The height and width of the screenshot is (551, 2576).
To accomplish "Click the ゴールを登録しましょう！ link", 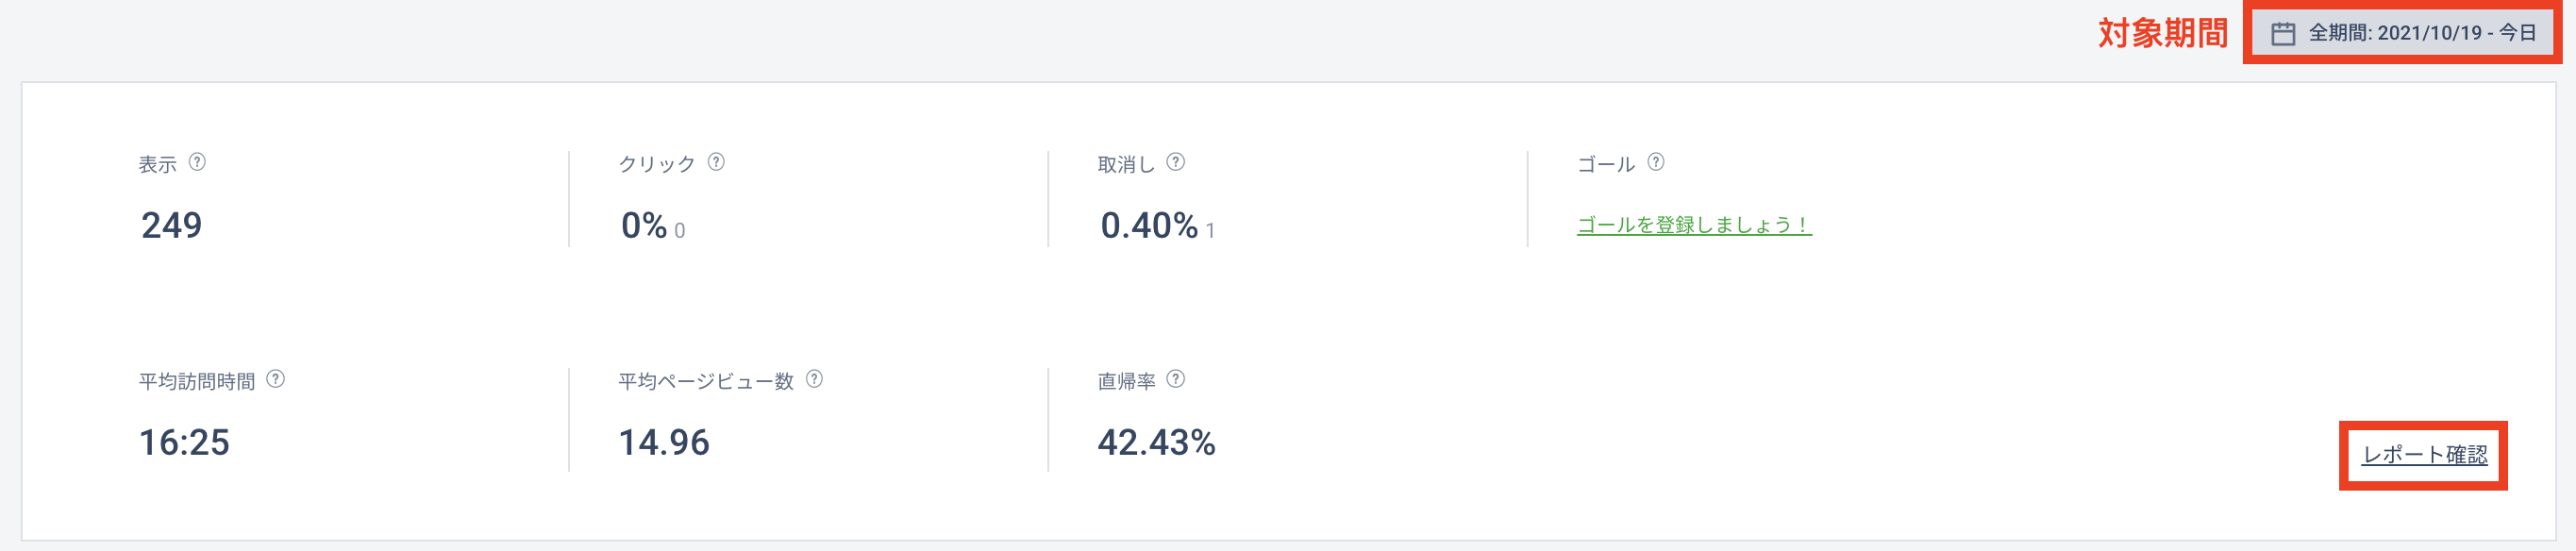I will [1694, 225].
